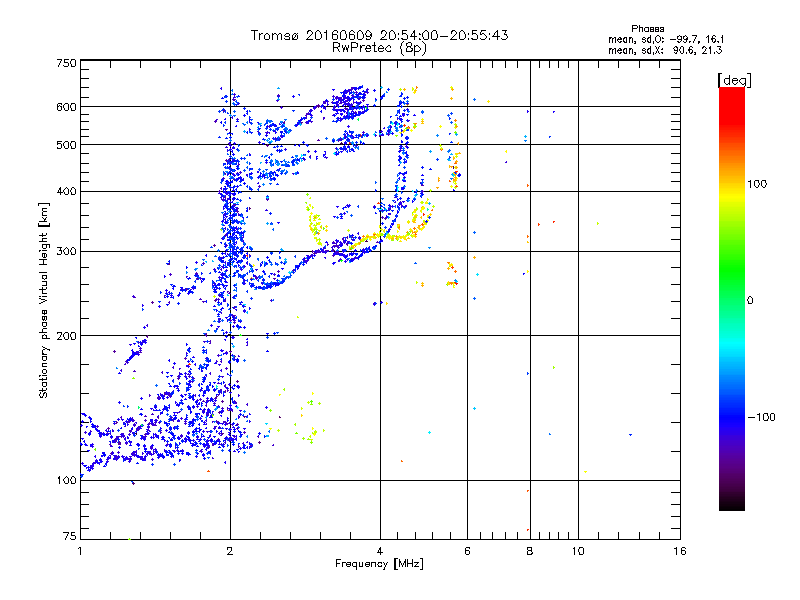The height and width of the screenshot is (600, 800).
Task: Click the '-100' colorbar tick label
Action: [x=762, y=417]
